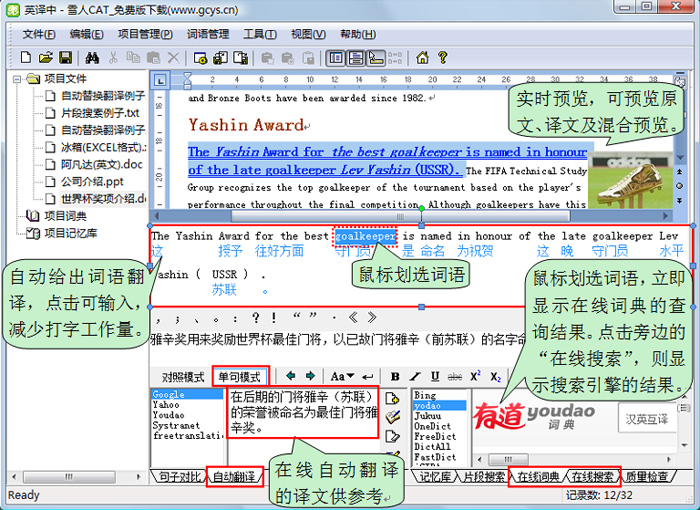The width and height of the screenshot is (700, 510).
Task: Open help via question mark icon
Action: (x=440, y=58)
